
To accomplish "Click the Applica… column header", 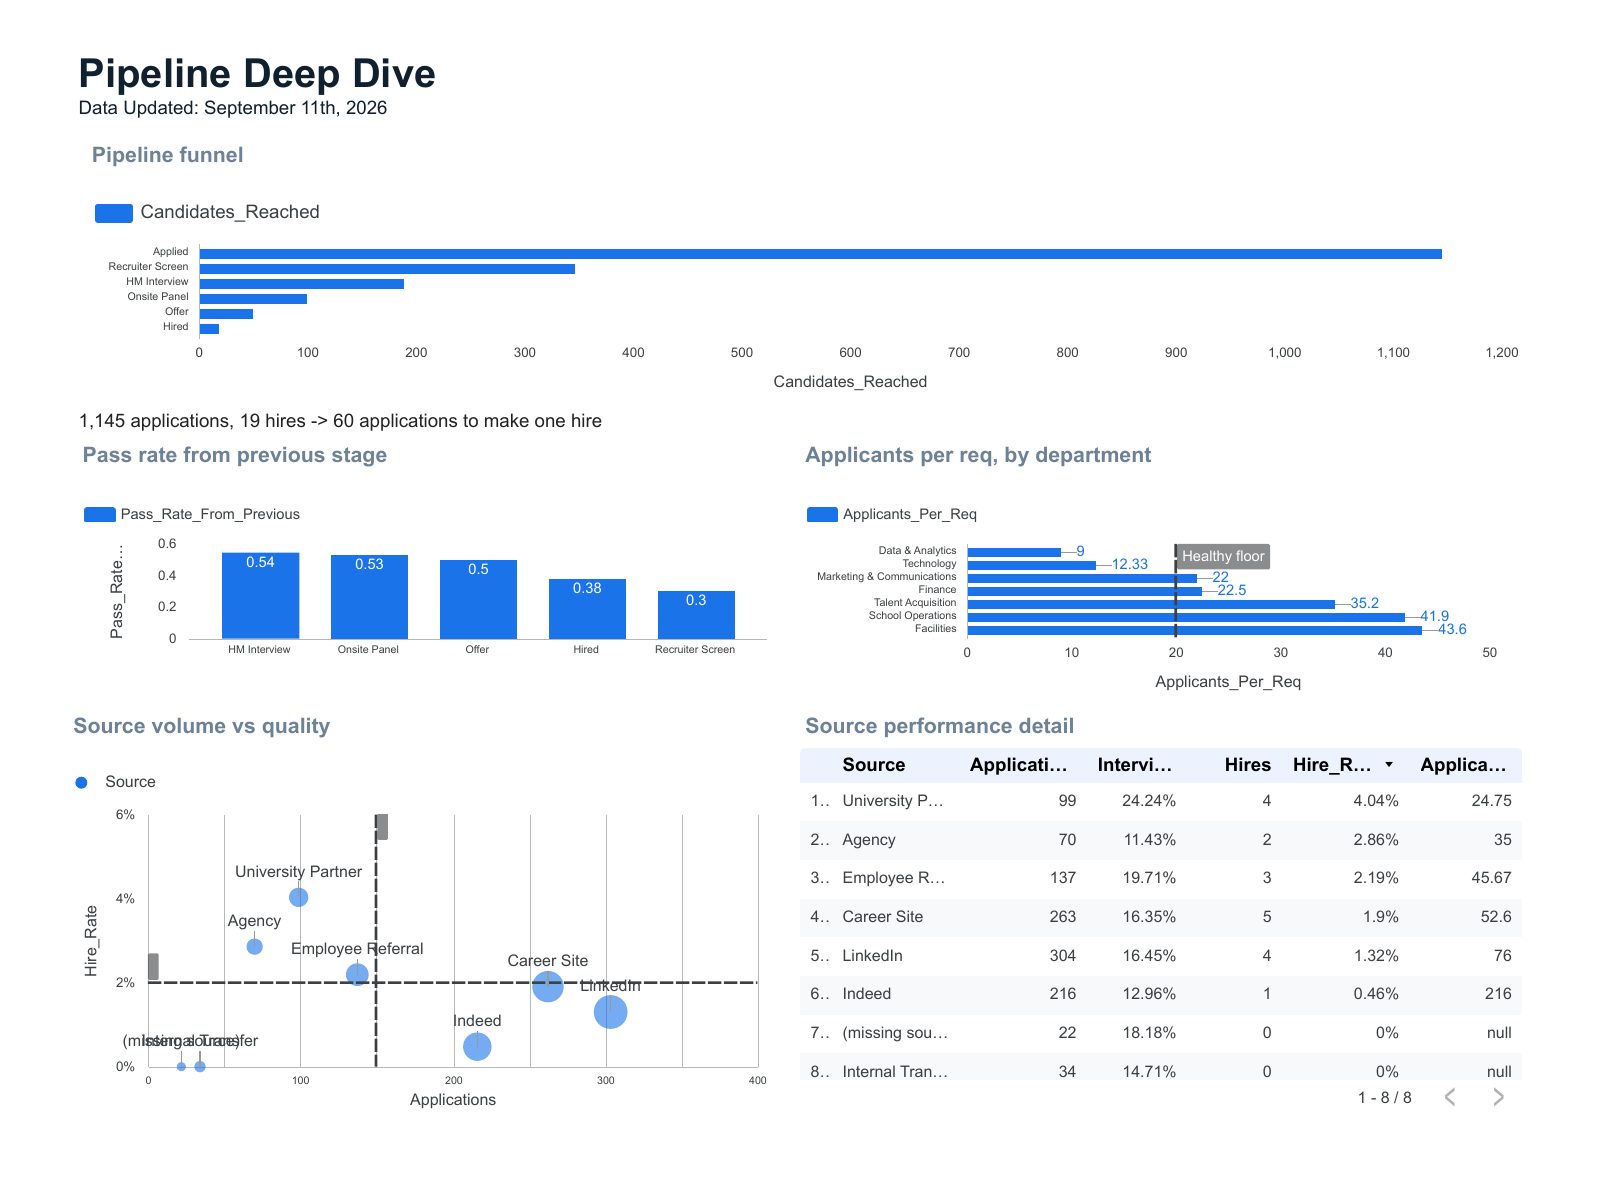I will click(x=1463, y=765).
